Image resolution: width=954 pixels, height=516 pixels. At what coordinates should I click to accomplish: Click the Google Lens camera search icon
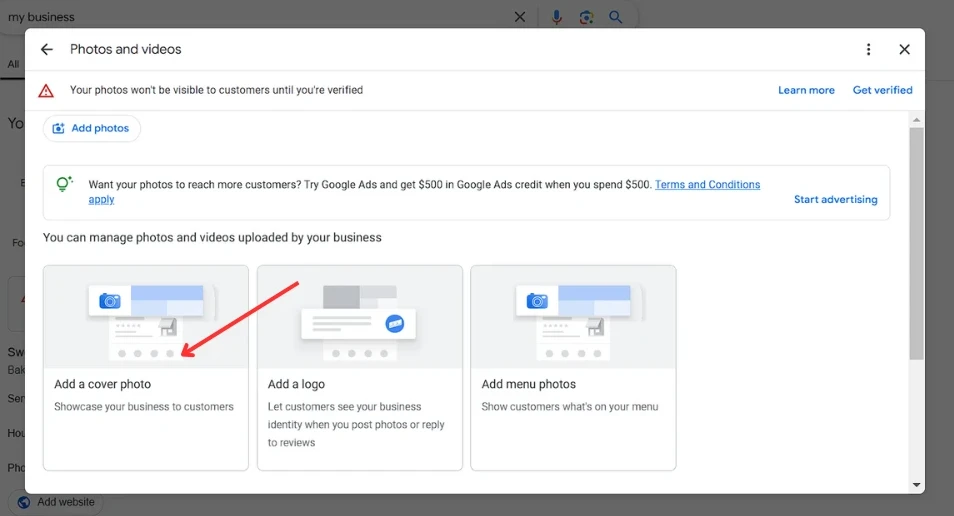(x=586, y=17)
